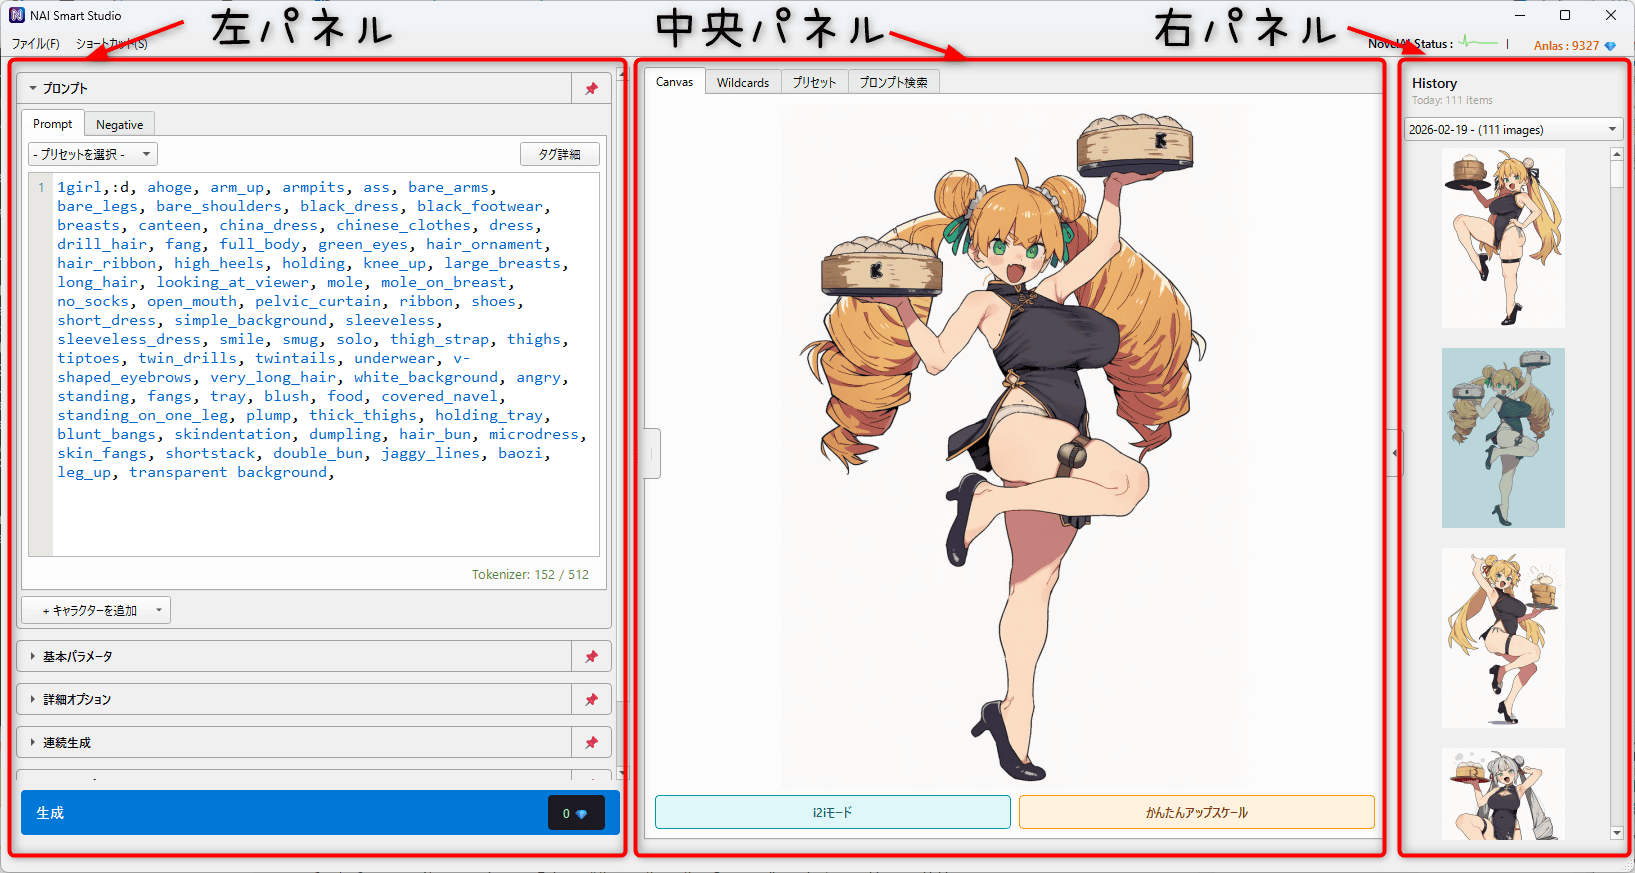
Task: Click the Tokenizer: 152 / 512 text
Action: pos(530,574)
